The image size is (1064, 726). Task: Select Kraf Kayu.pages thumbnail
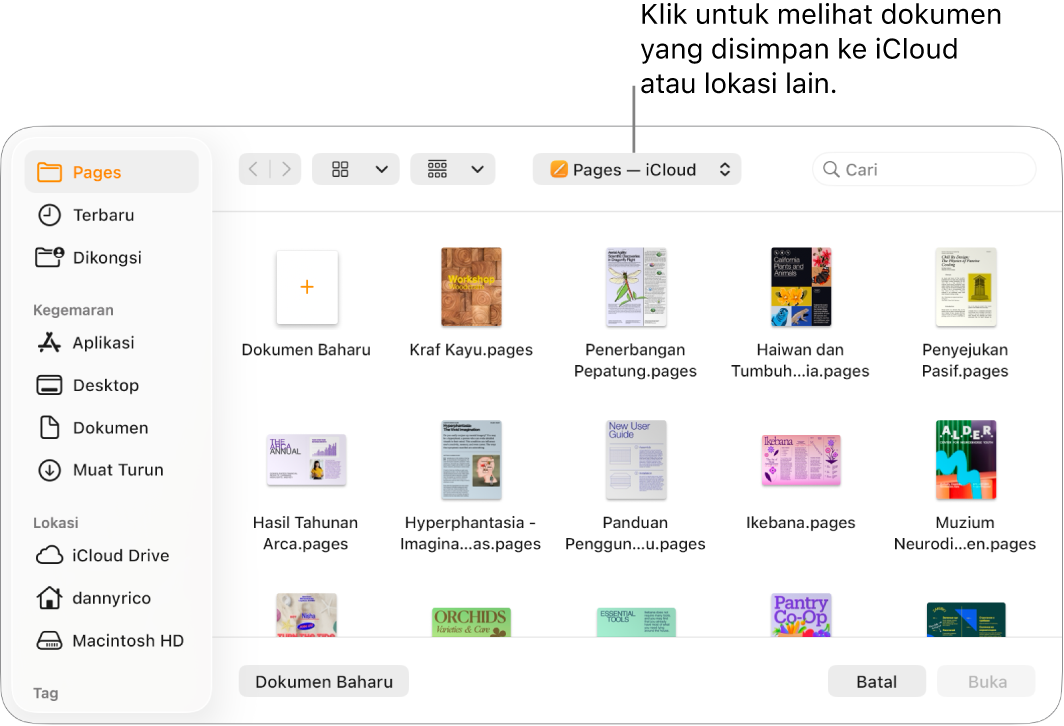(x=472, y=287)
